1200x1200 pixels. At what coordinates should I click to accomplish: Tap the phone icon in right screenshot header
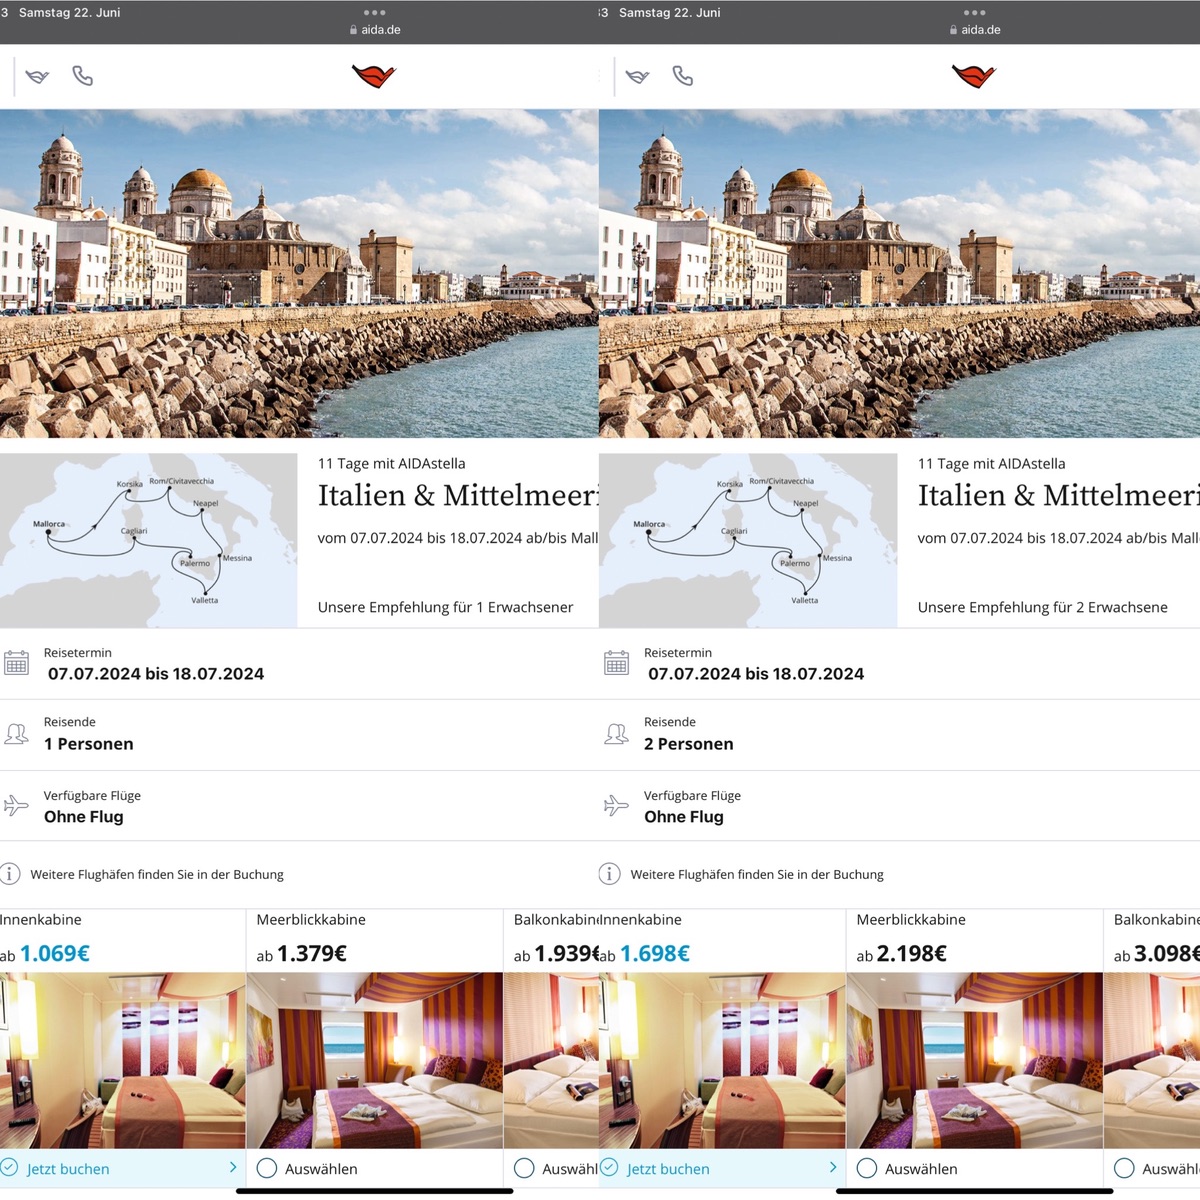click(x=683, y=76)
